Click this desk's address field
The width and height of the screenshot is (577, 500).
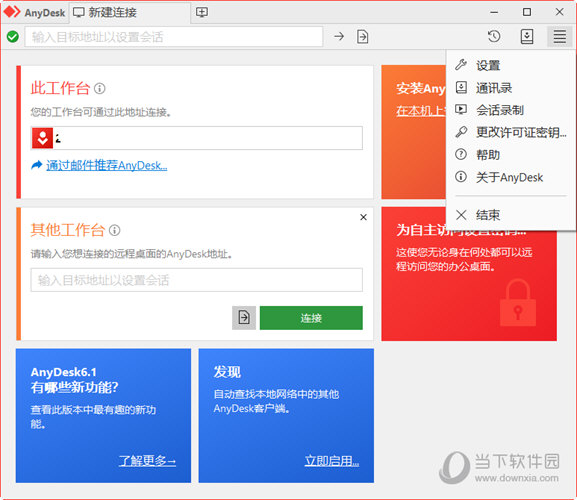click(197, 138)
